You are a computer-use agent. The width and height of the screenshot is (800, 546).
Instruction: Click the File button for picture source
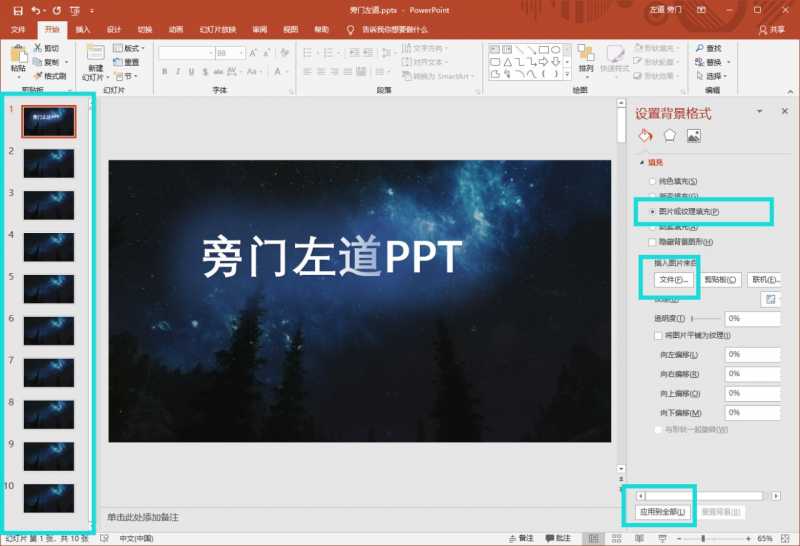point(673,280)
